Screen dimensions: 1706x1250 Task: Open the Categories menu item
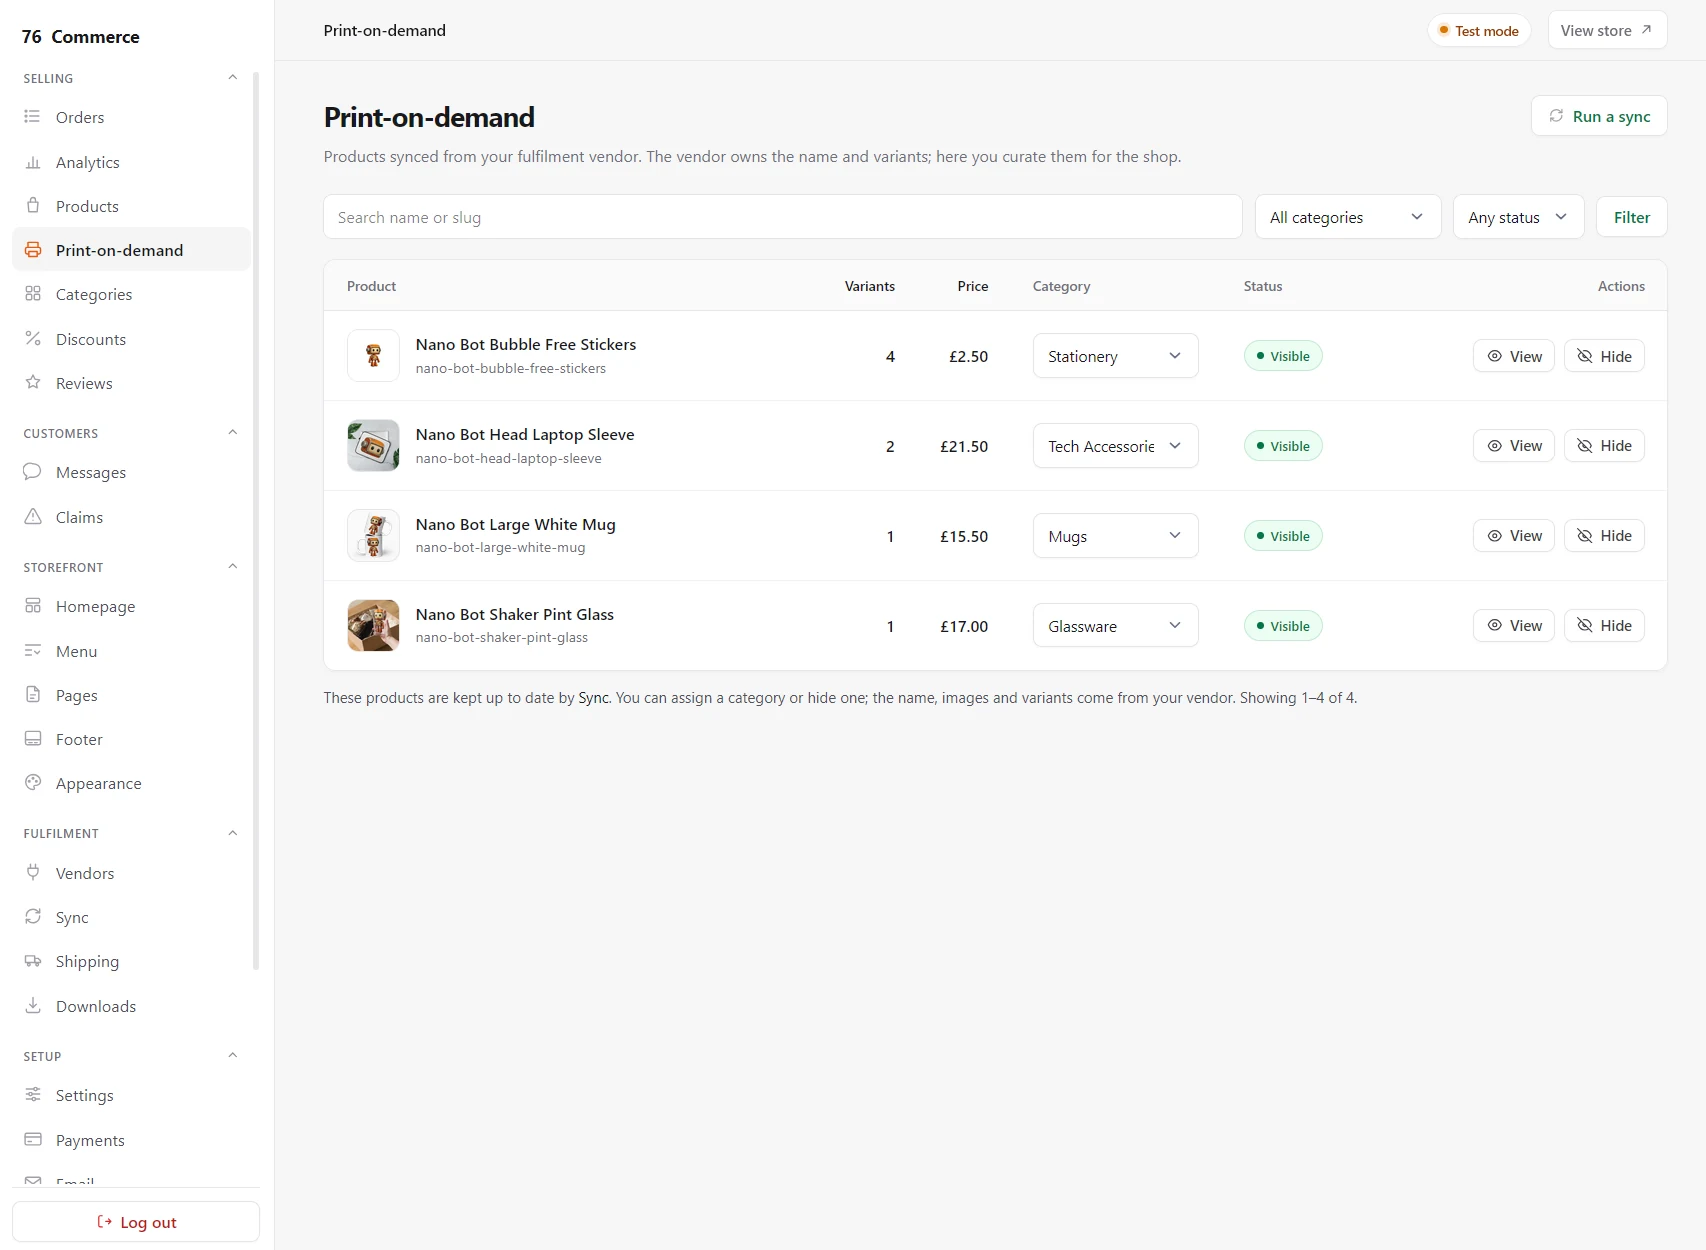tap(131, 294)
